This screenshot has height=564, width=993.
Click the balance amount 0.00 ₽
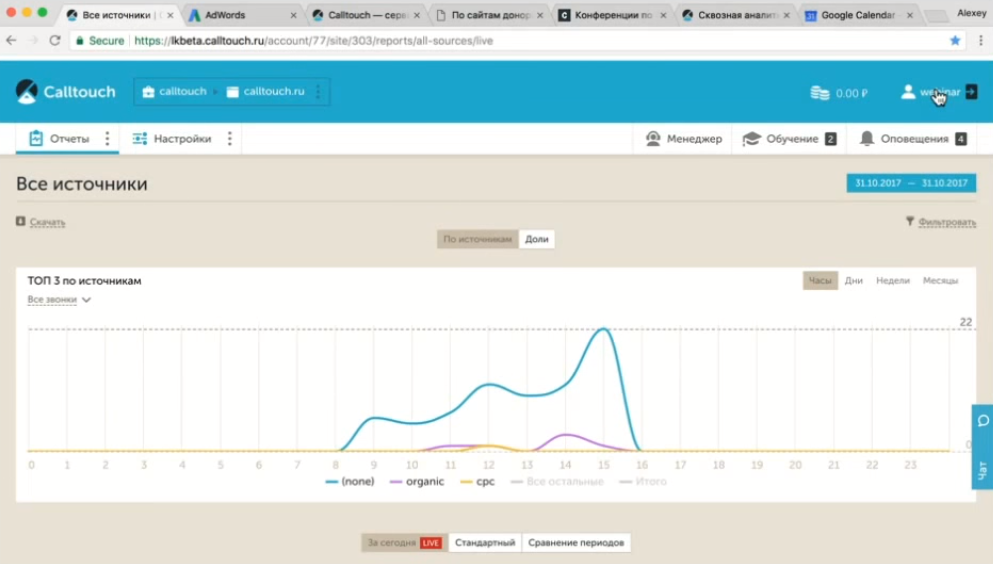pyautogui.click(x=851, y=93)
